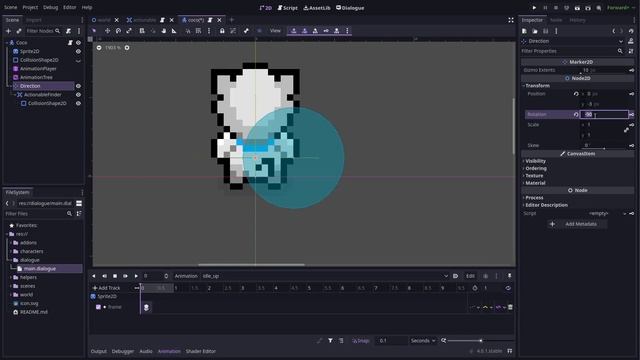Image resolution: width=640 pixels, height=360 pixels.
Task: Expand the Texture section in Inspector
Action: [534, 176]
